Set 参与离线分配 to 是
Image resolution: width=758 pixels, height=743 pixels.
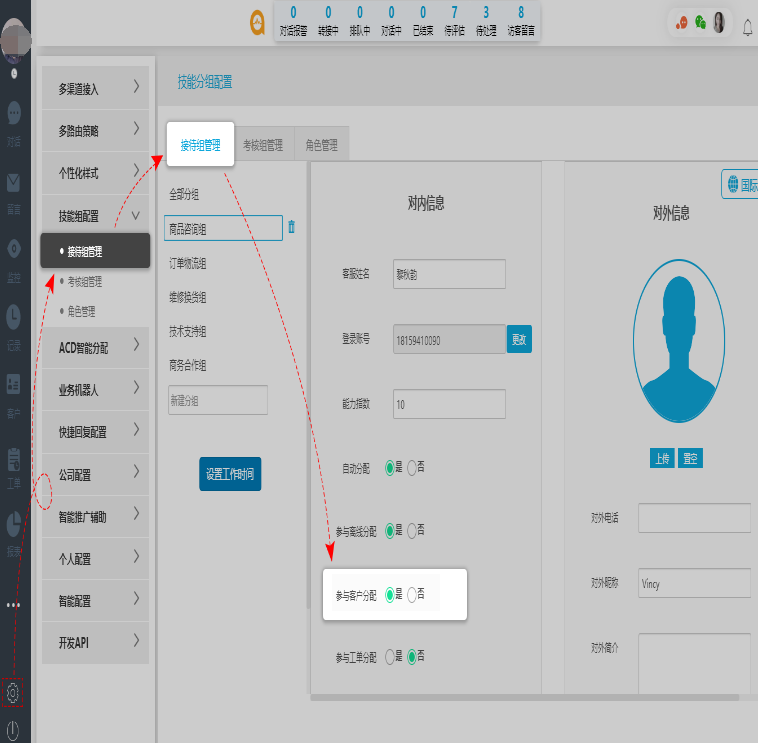tap(390, 531)
